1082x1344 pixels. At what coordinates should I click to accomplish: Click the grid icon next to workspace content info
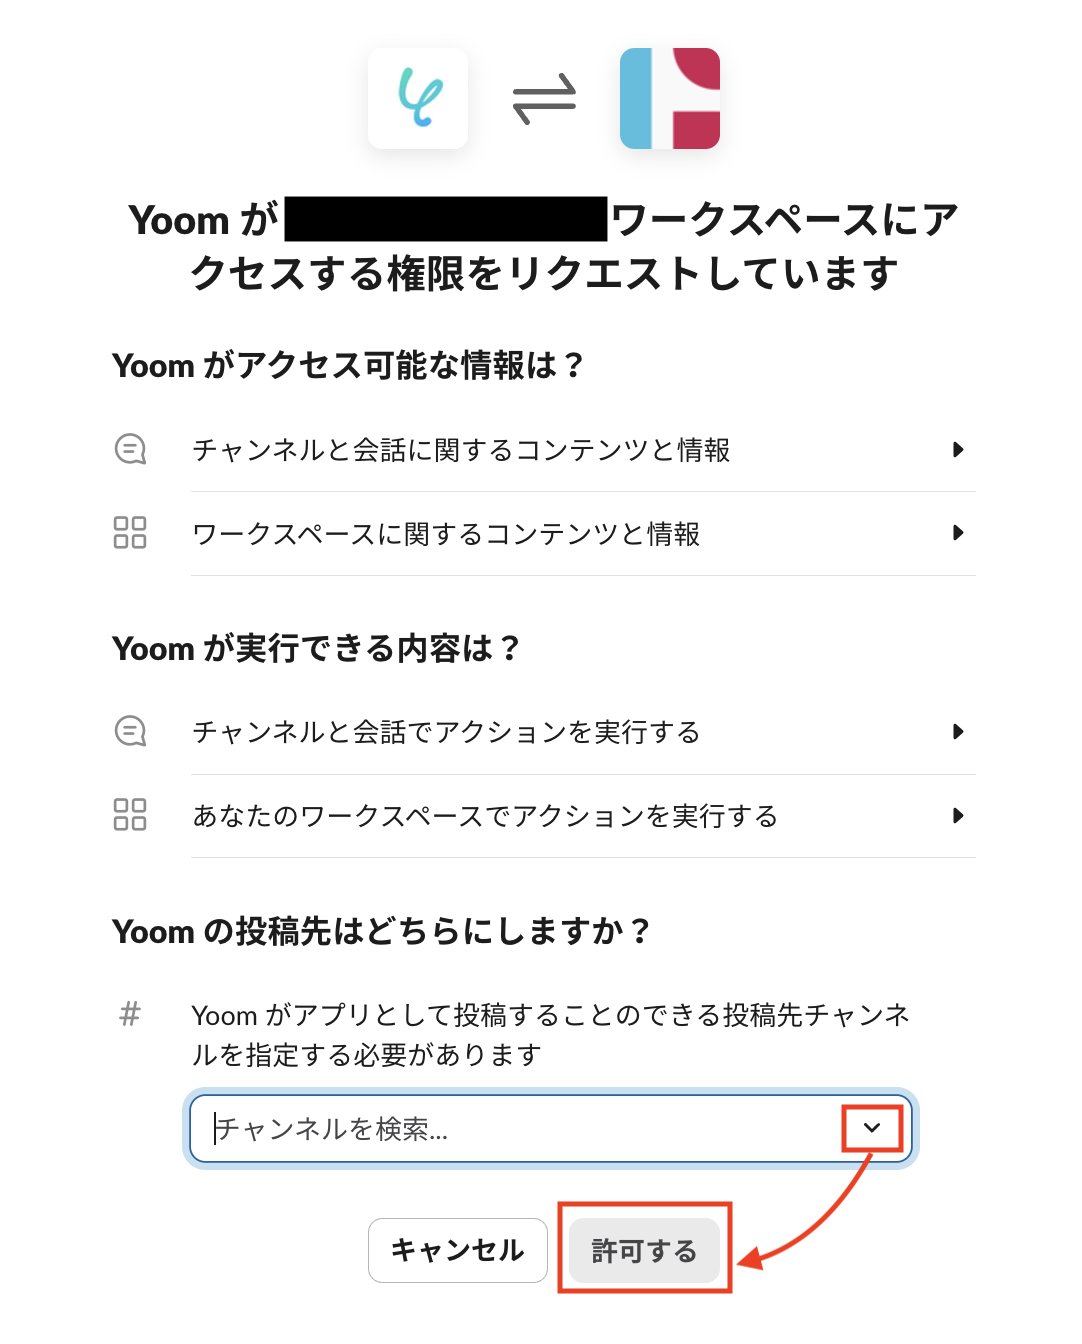(x=130, y=534)
